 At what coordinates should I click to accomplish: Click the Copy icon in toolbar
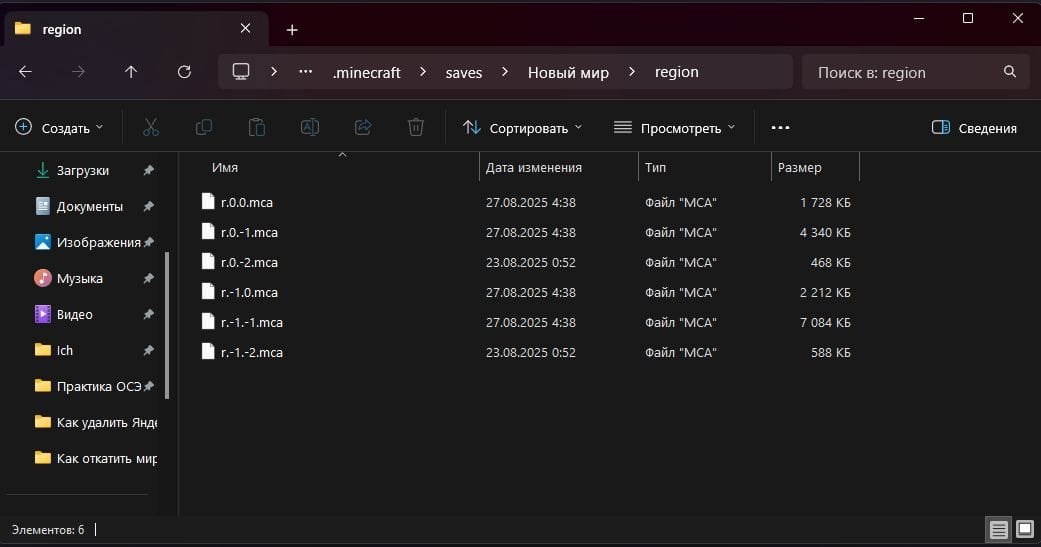pyautogui.click(x=204, y=127)
